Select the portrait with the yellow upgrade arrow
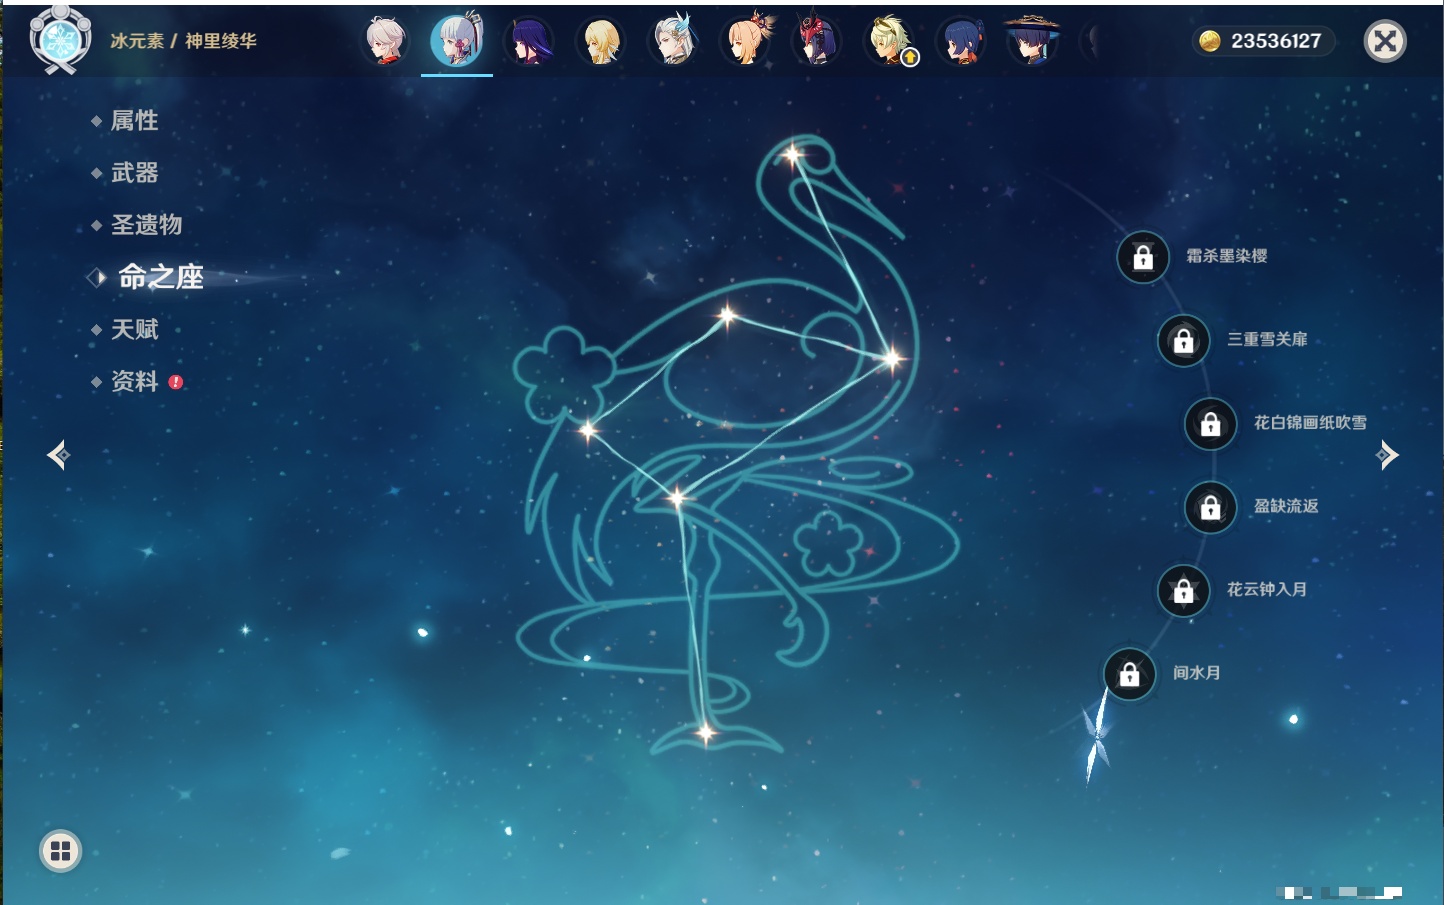The image size is (1444, 905). click(889, 41)
